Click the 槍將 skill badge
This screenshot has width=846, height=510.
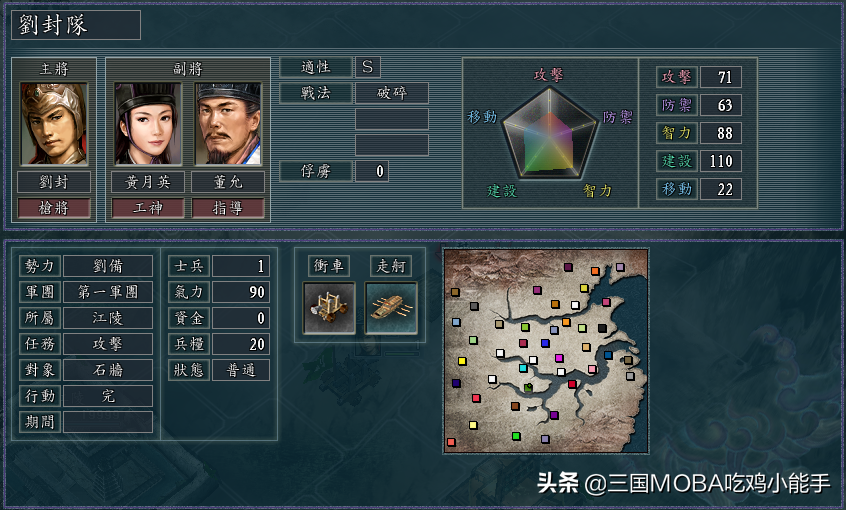tap(53, 208)
